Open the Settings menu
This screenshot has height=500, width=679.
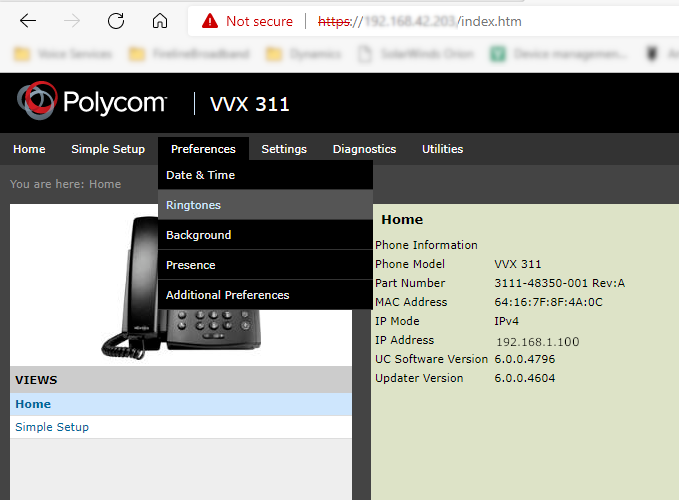point(284,149)
